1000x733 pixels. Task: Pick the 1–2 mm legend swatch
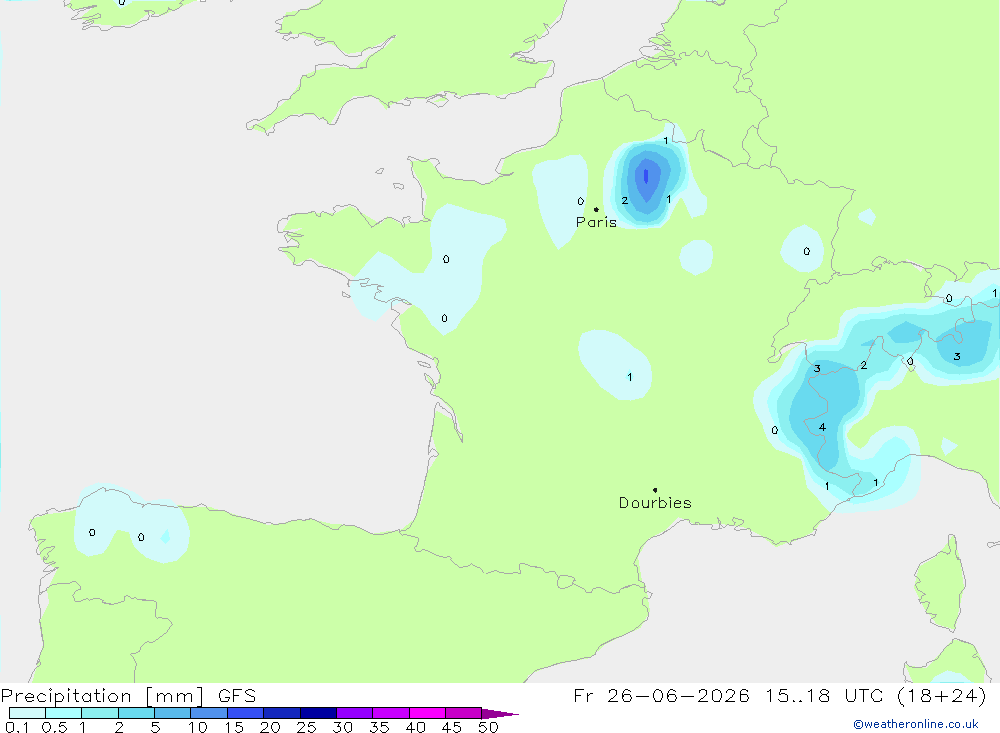pos(100,713)
